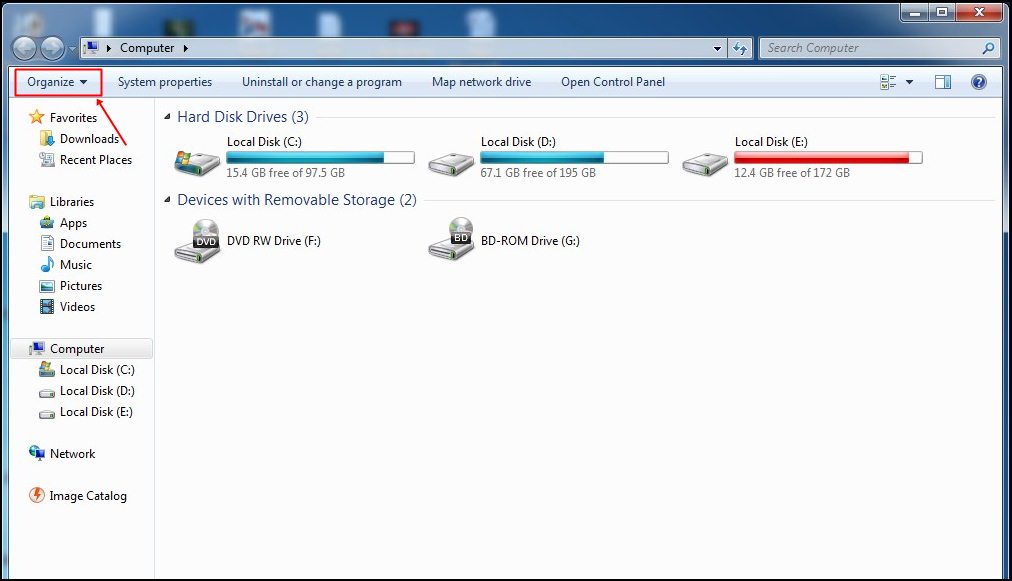Show the preview pane

pyautogui.click(x=942, y=81)
